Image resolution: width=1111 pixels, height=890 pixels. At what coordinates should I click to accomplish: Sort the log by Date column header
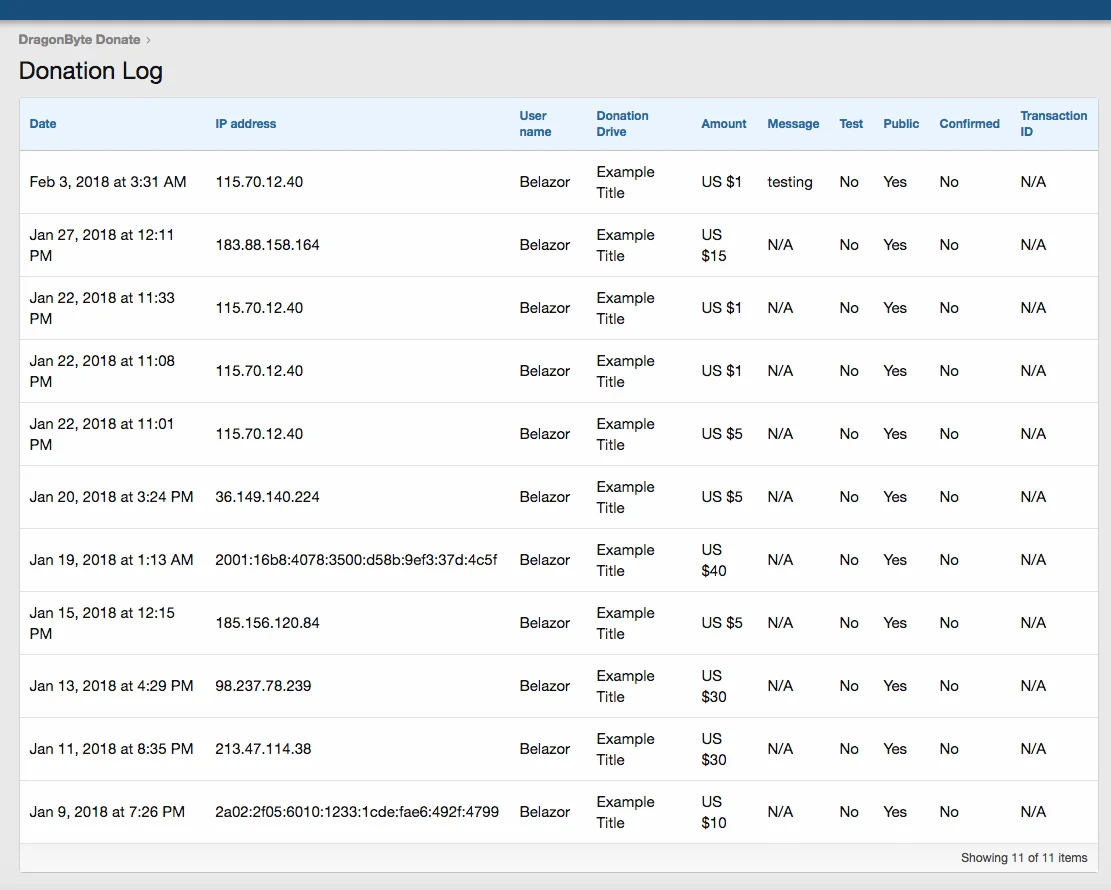[43, 124]
